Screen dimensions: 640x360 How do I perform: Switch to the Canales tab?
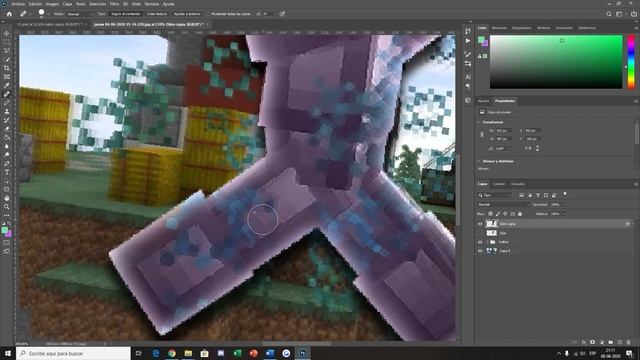point(499,184)
